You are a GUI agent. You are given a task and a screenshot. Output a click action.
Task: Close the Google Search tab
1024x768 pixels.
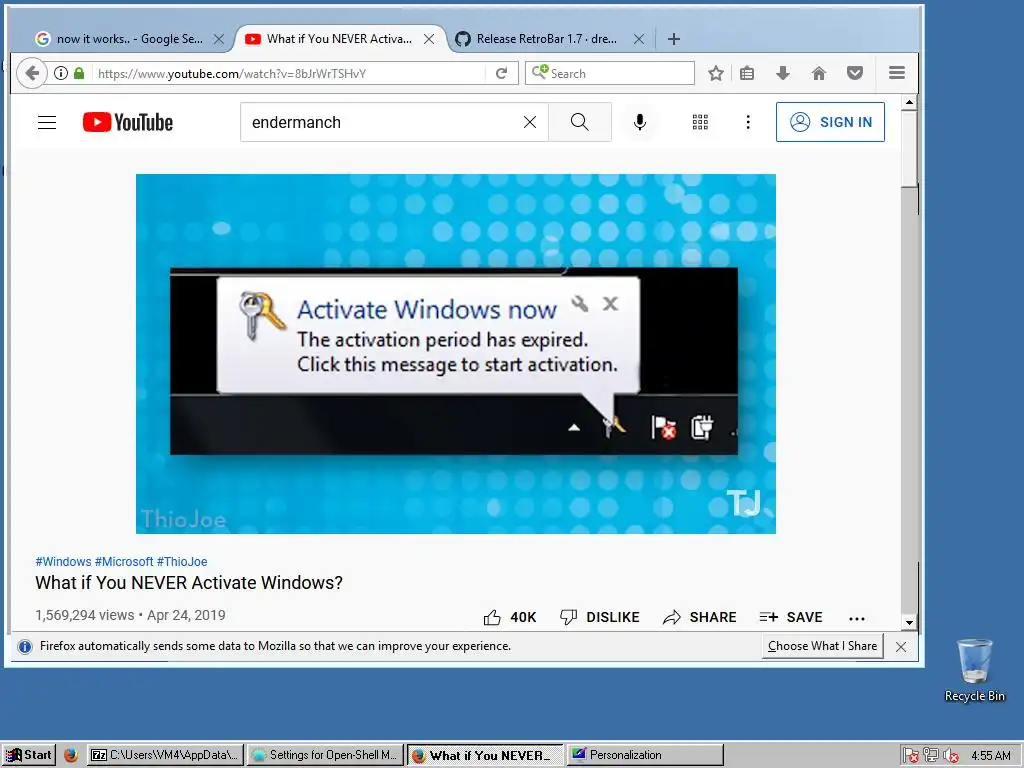[219, 39]
